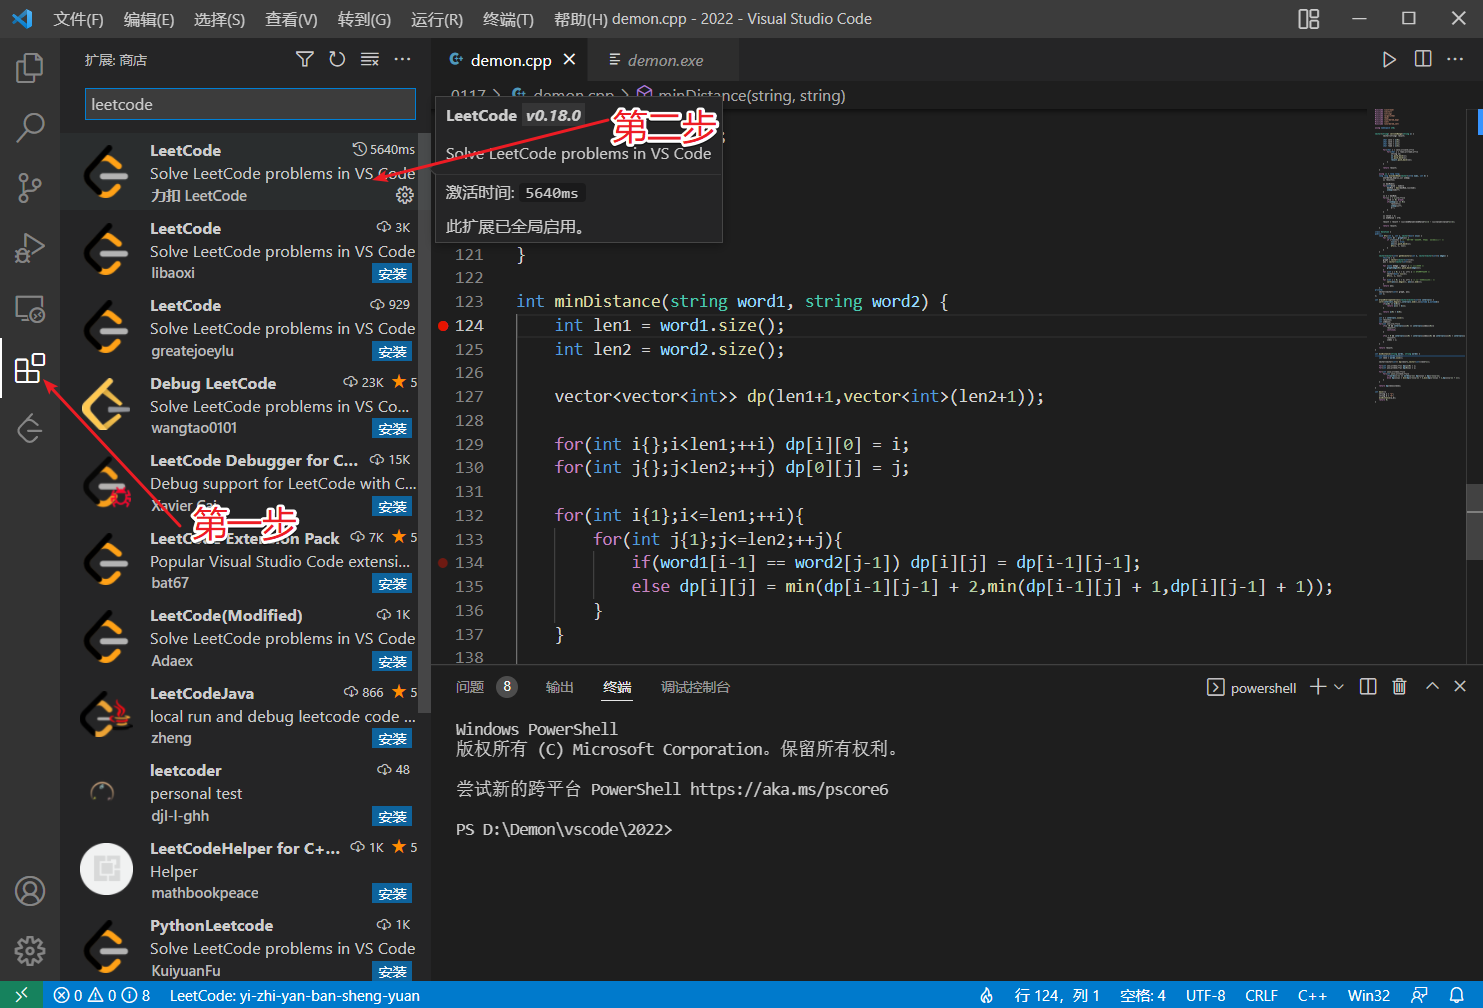The height and width of the screenshot is (1008, 1483).
Task: Open the installed LeetCode extension gear
Action: click(404, 195)
